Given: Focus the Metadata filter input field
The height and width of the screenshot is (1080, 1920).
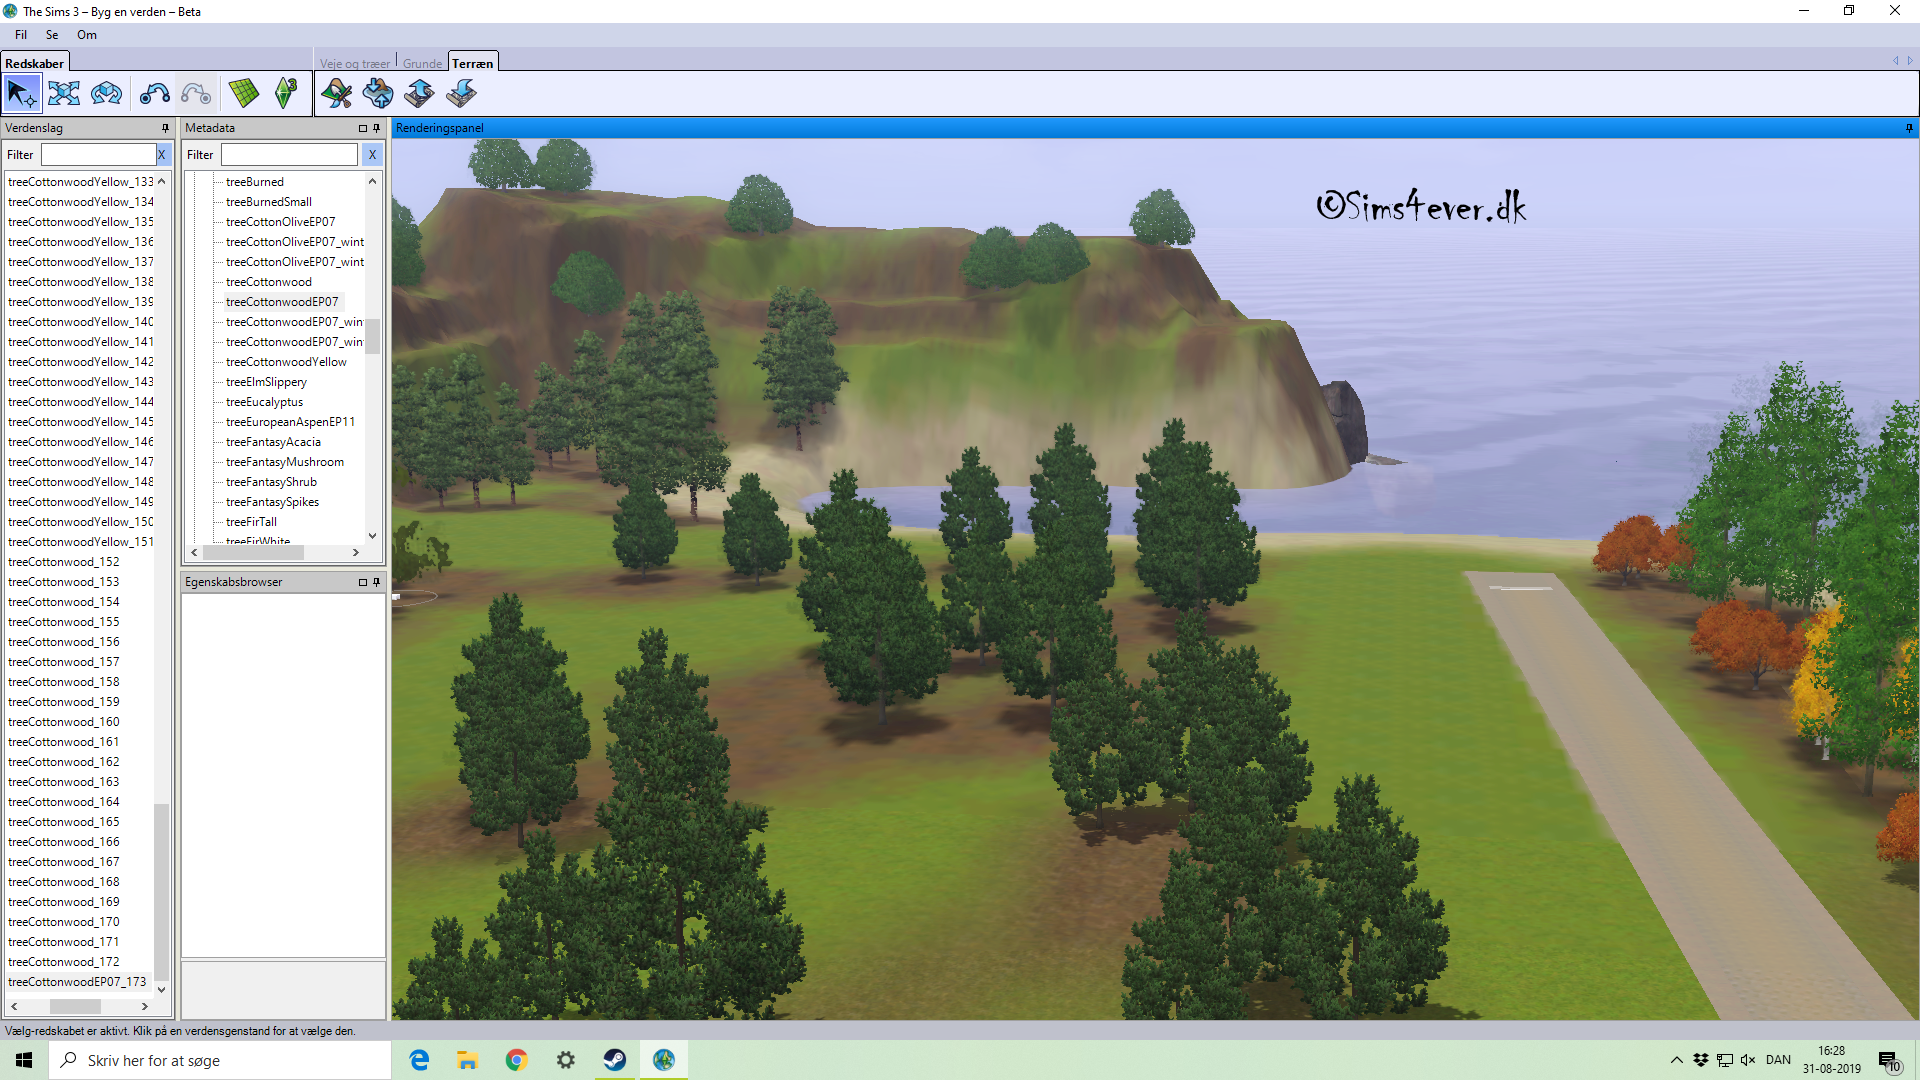Looking at the screenshot, I should click(x=289, y=155).
